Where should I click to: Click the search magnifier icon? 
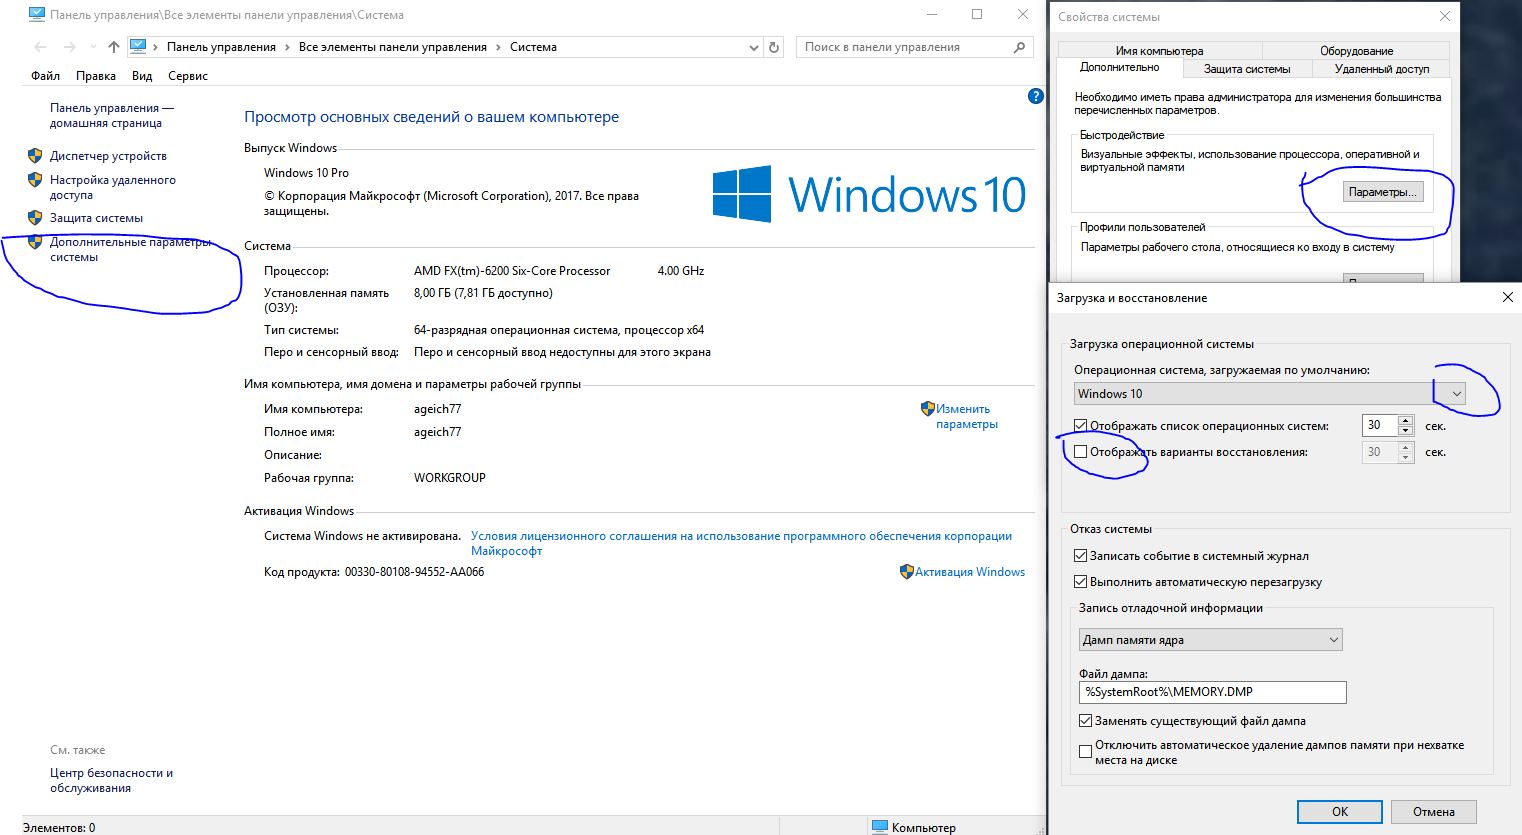tap(1019, 47)
